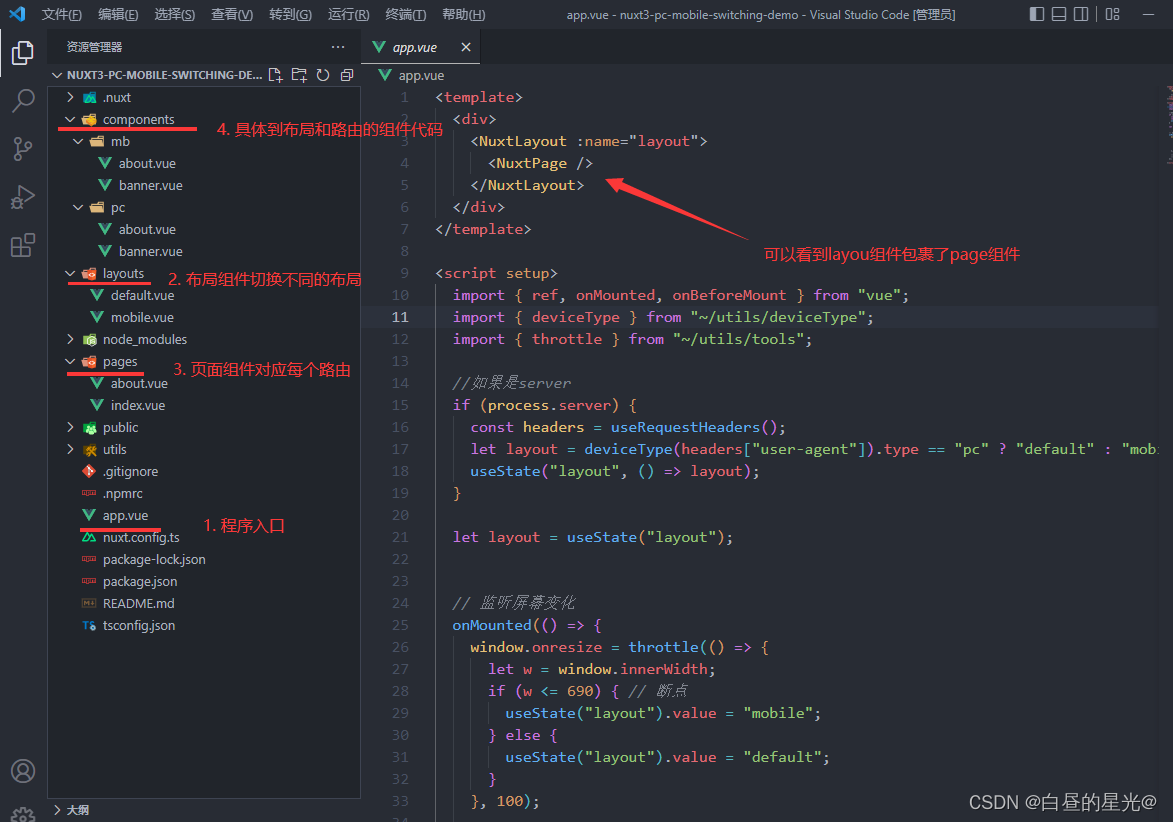Toggle the Primary Side Bar visibility
The height and width of the screenshot is (822, 1173).
click(1037, 14)
